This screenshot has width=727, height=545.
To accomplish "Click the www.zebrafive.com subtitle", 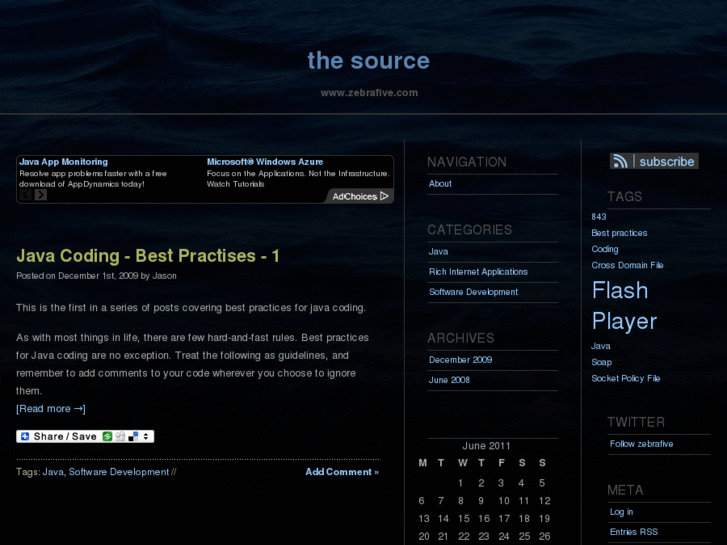I will (x=369, y=93).
